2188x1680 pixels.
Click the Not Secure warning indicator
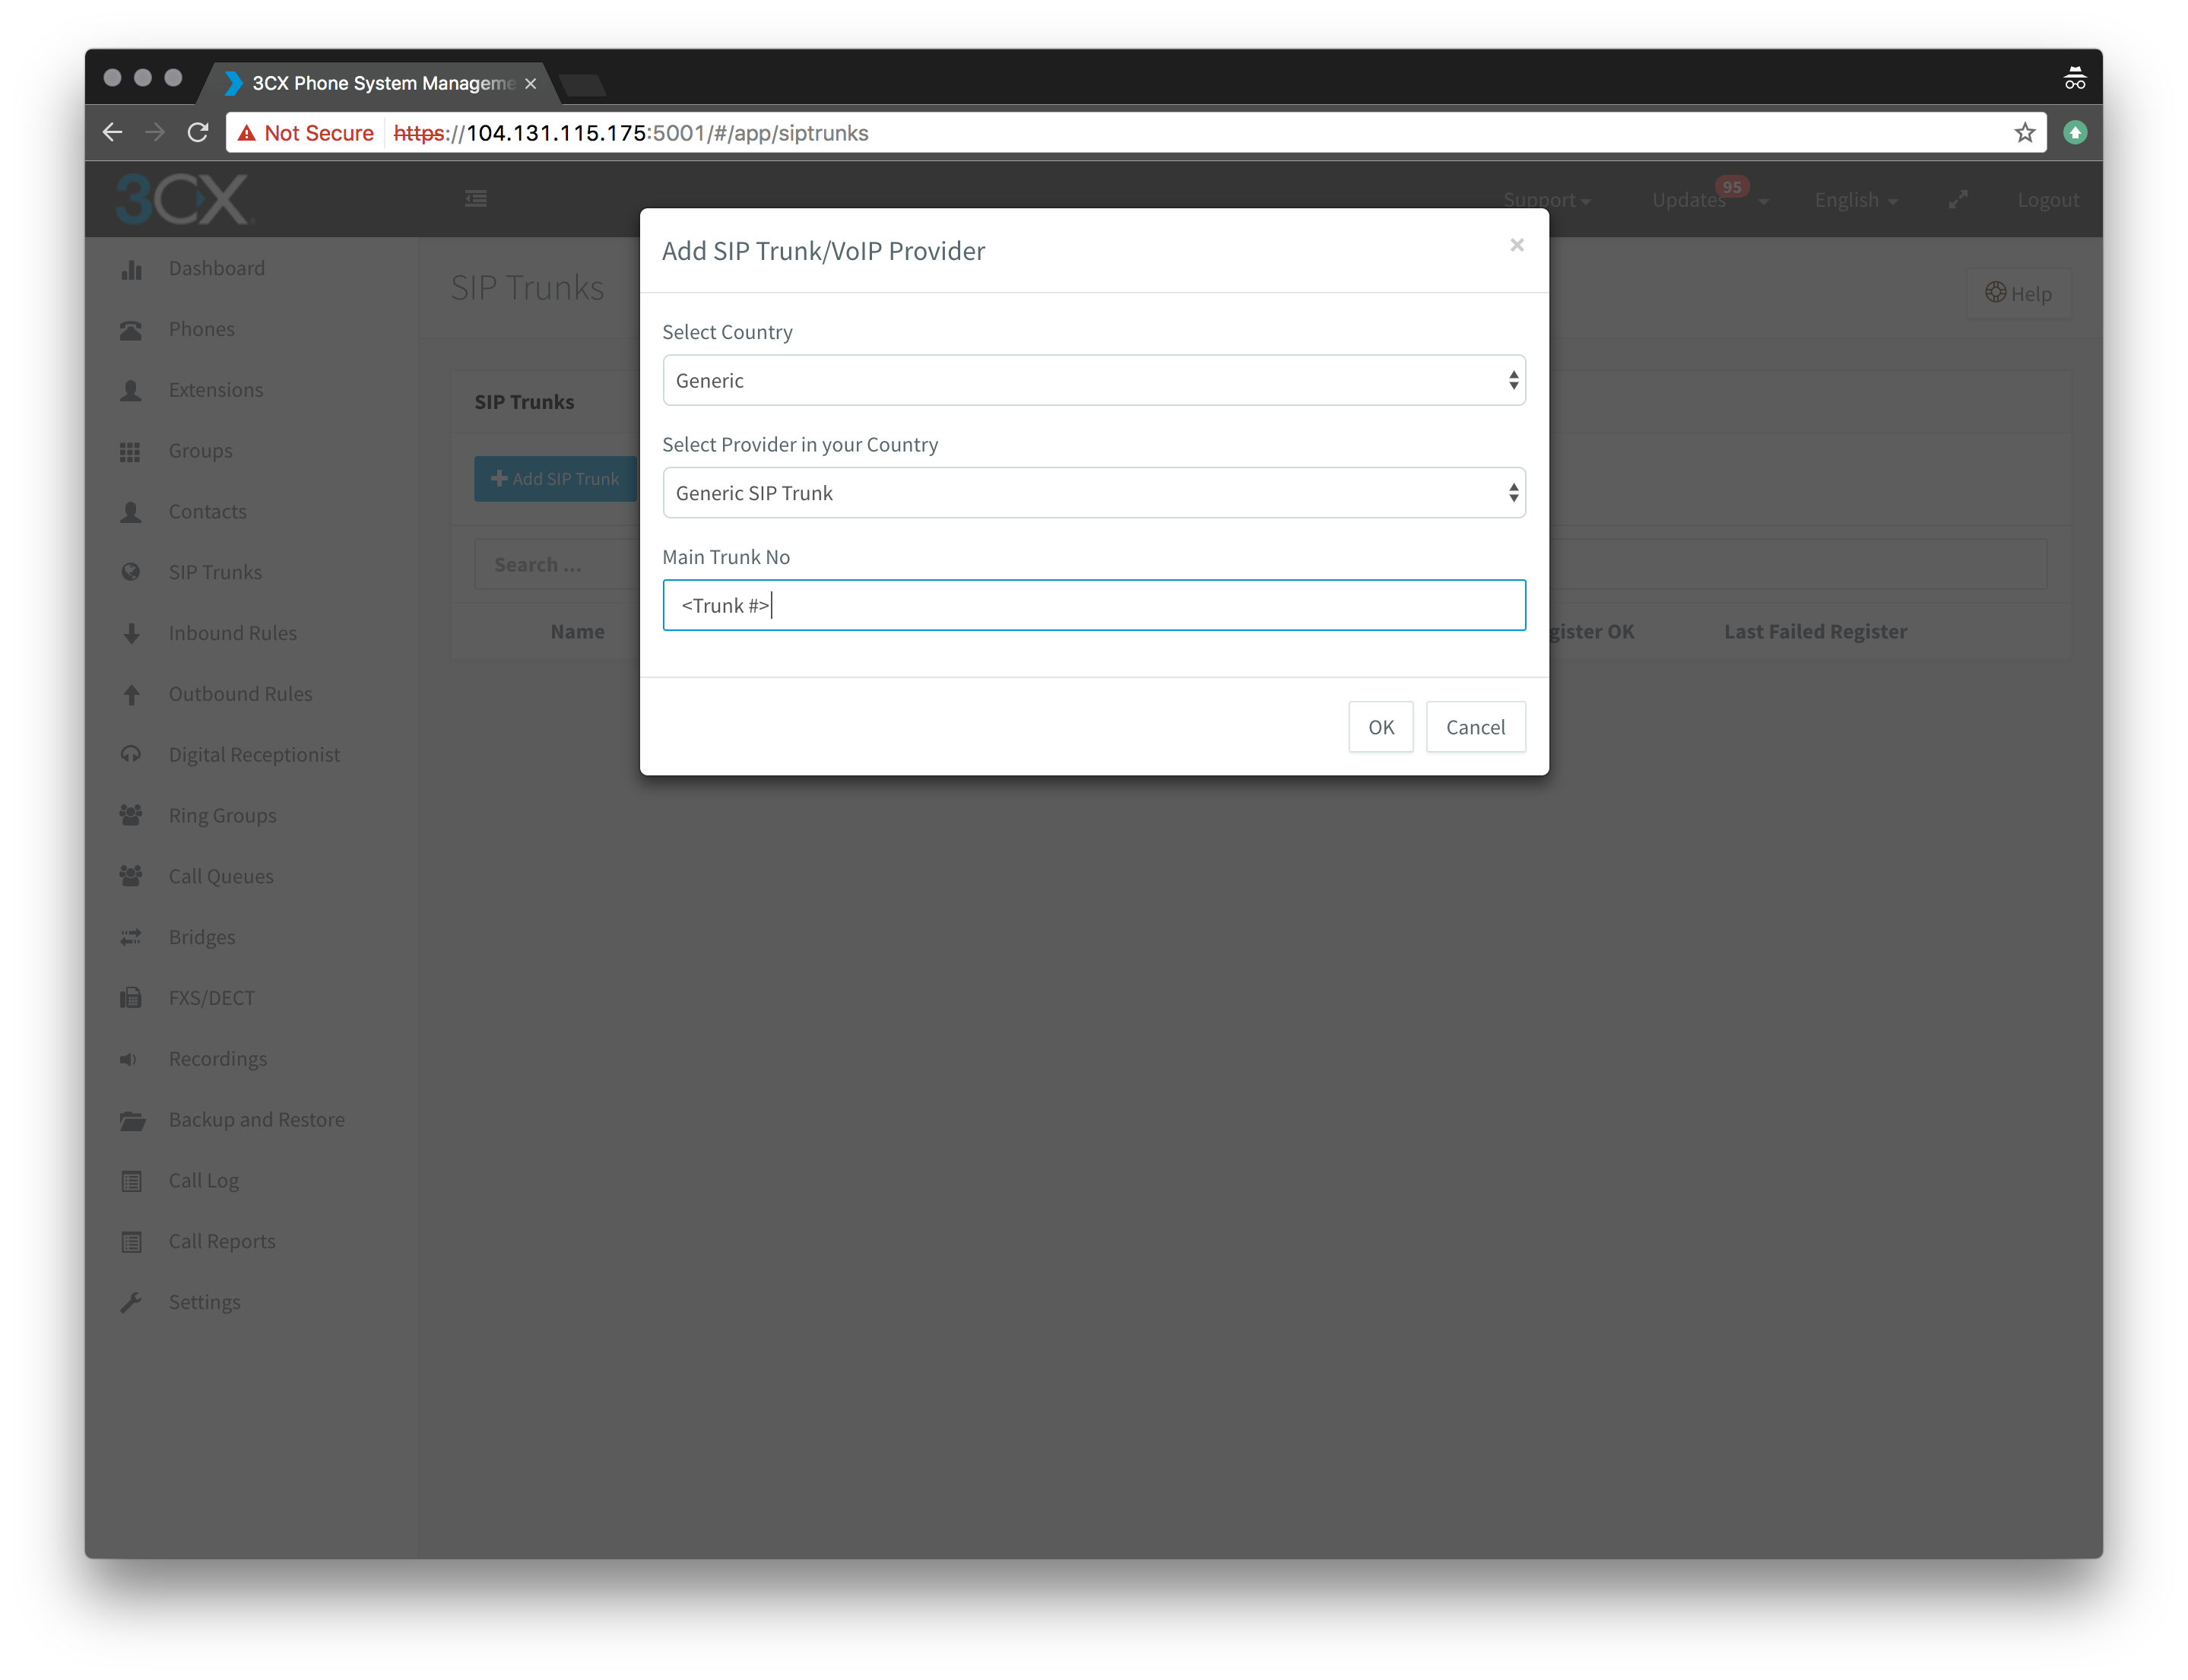tap(306, 133)
